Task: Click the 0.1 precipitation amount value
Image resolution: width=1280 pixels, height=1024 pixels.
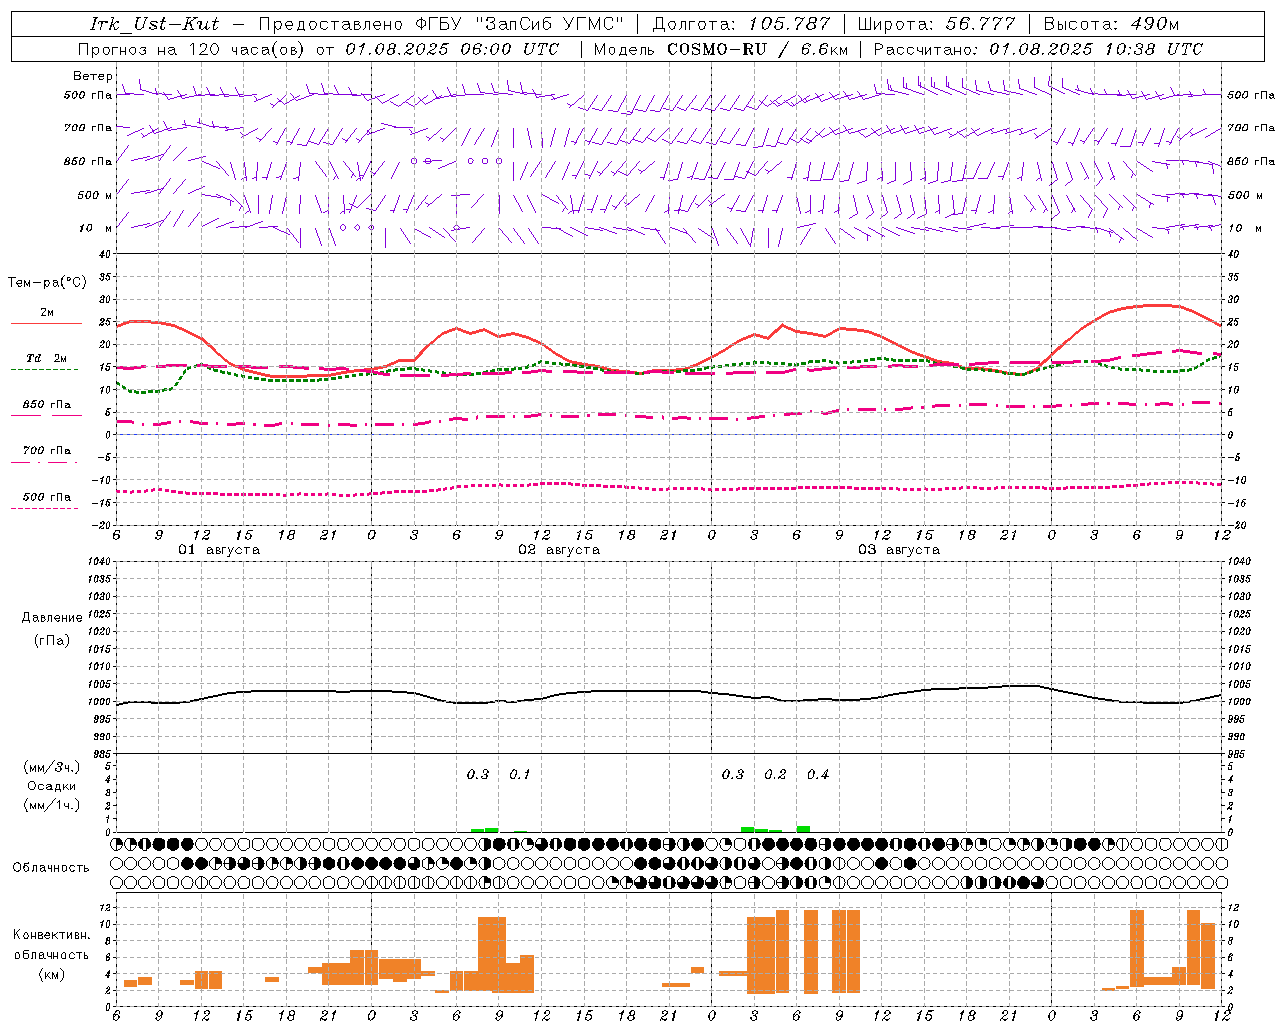Action: [520, 774]
